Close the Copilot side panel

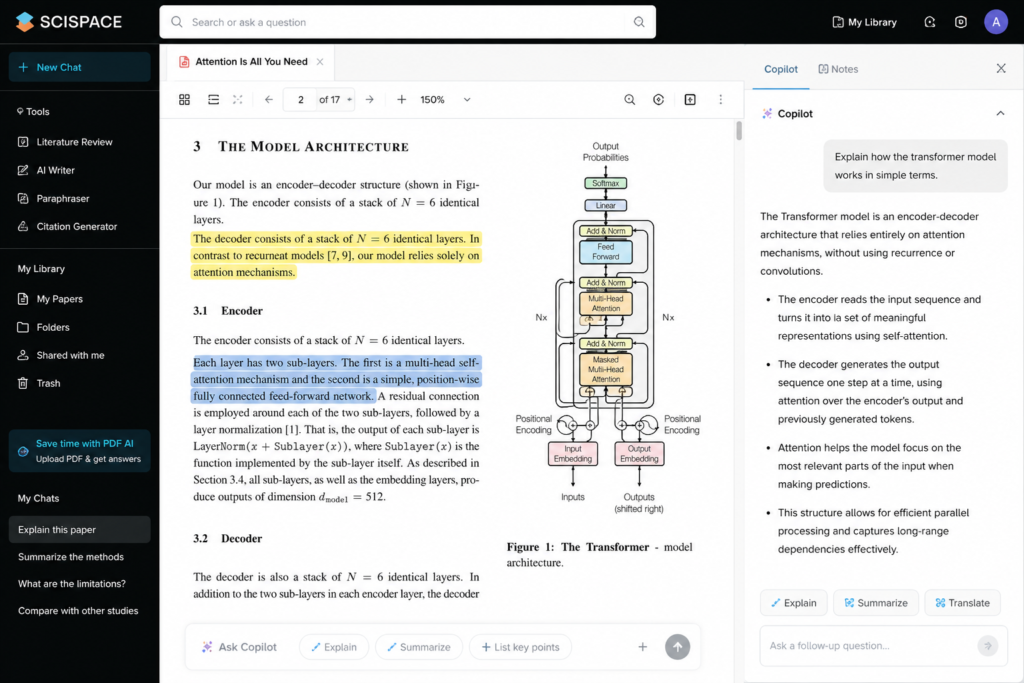click(1000, 69)
